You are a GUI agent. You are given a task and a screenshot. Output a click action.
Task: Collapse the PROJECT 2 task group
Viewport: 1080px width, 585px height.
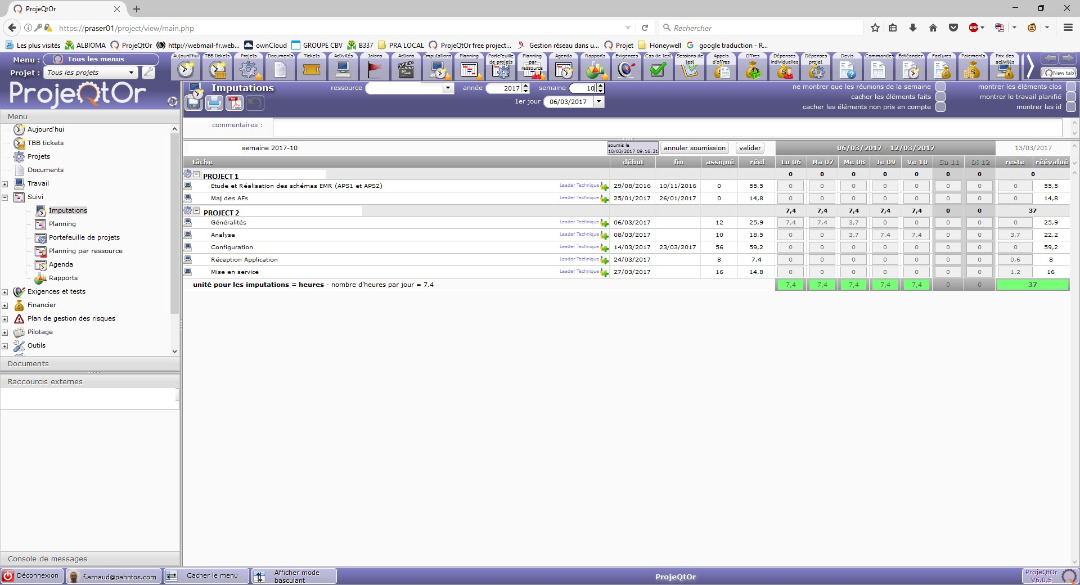[197, 212]
